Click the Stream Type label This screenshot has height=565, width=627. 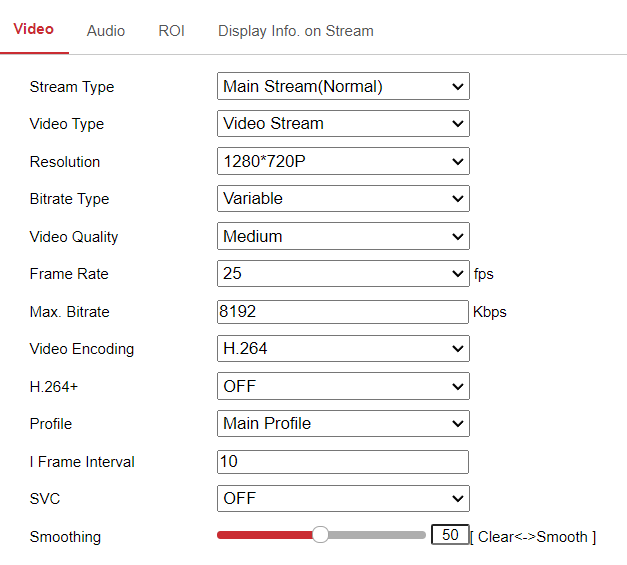click(72, 87)
